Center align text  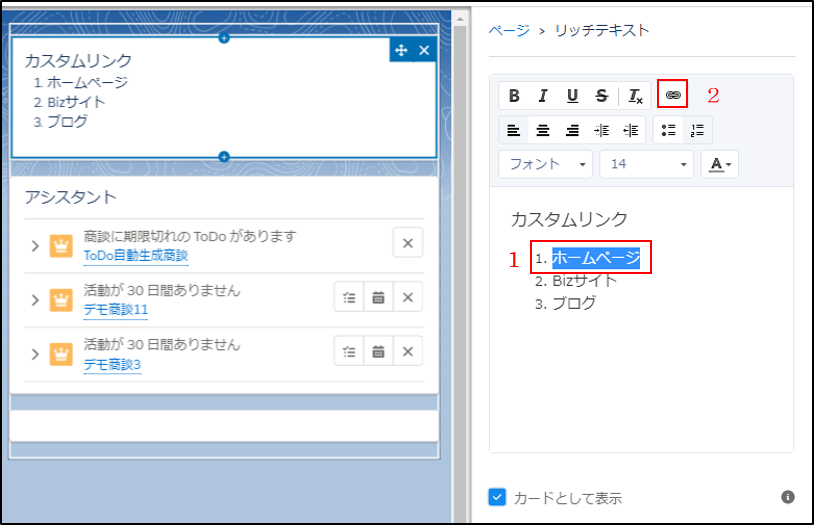click(x=543, y=130)
